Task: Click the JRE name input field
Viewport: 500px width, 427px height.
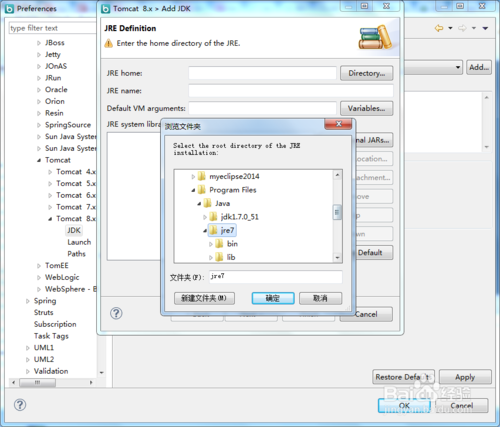Action: point(291,91)
